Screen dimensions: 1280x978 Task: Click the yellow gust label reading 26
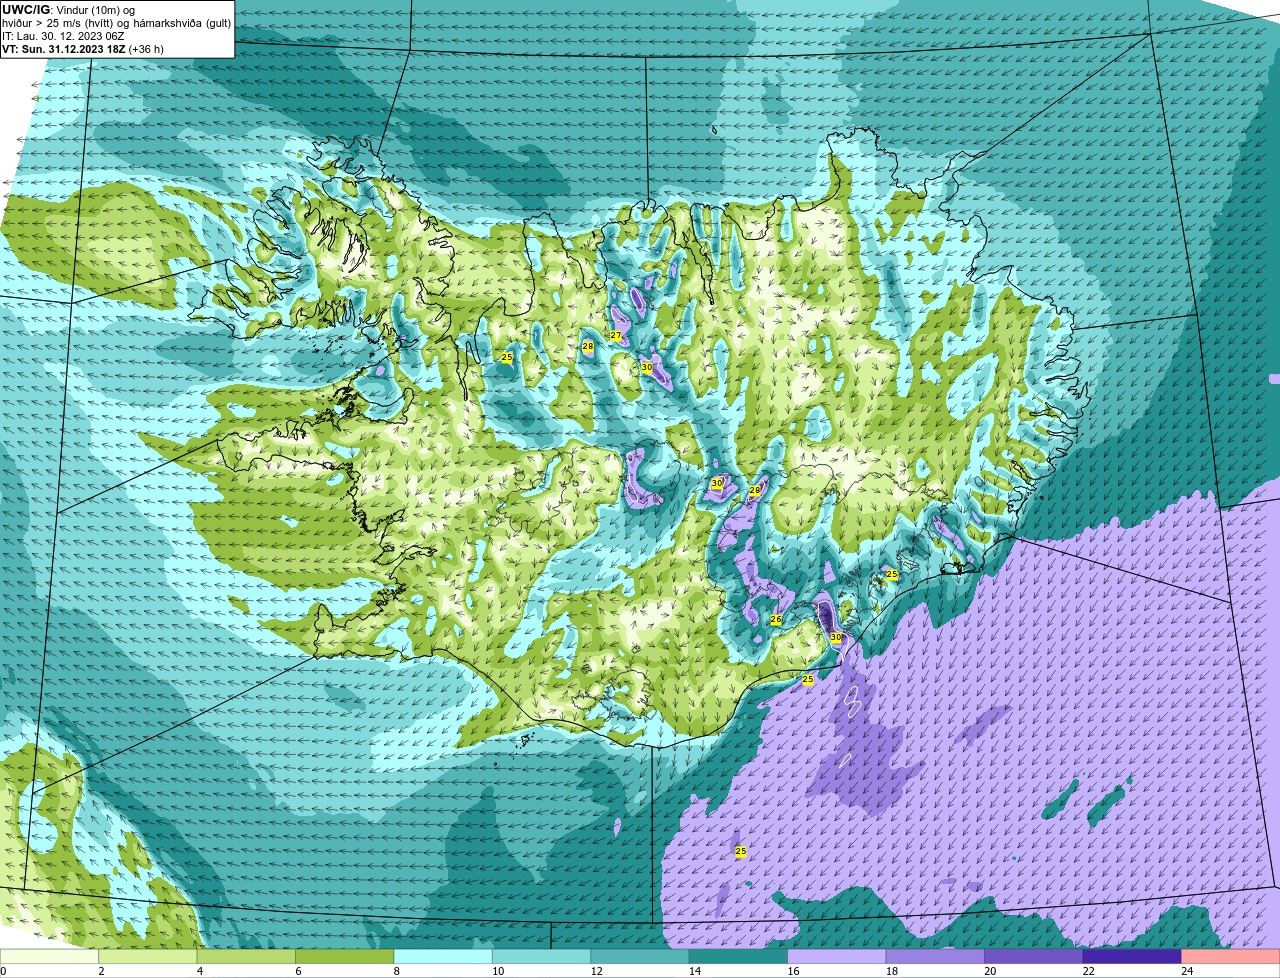point(776,620)
